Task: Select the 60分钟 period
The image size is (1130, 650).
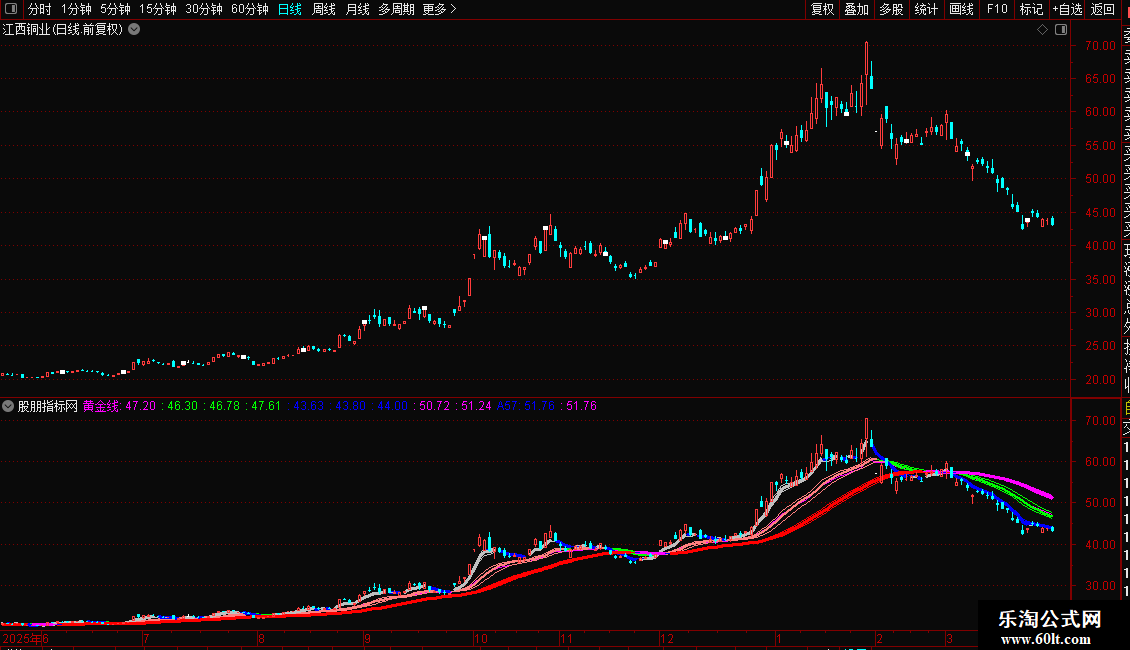Action: [250, 9]
